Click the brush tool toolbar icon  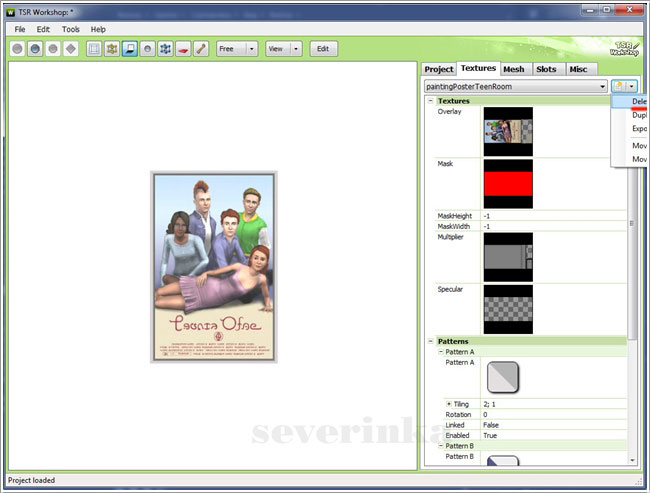(202, 48)
